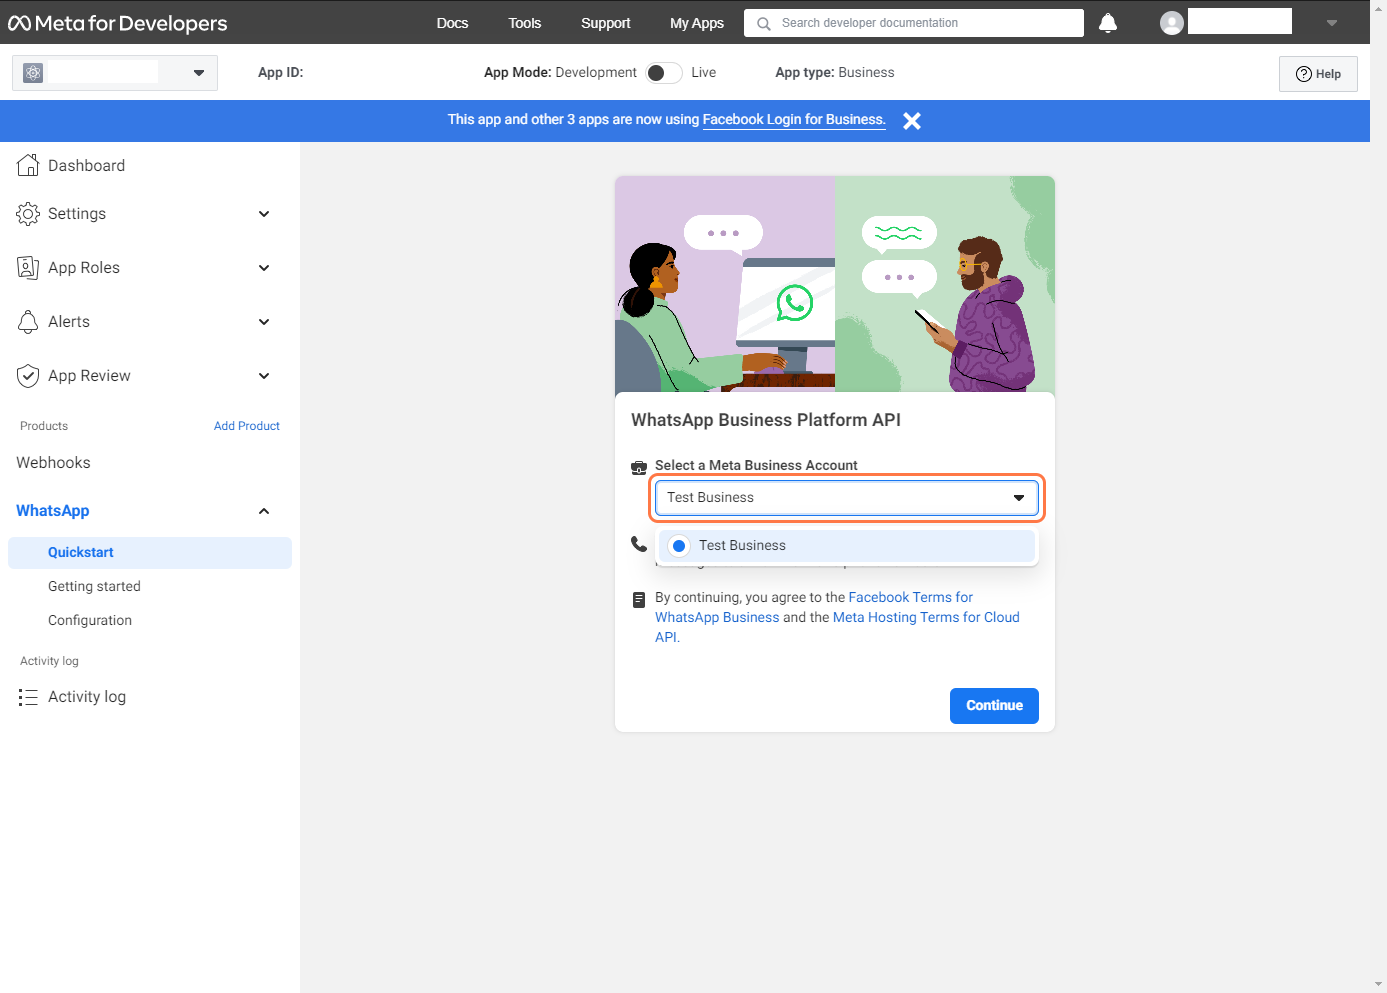Open the Webhooks product page
This screenshot has width=1387, height=993.
click(x=53, y=462)
